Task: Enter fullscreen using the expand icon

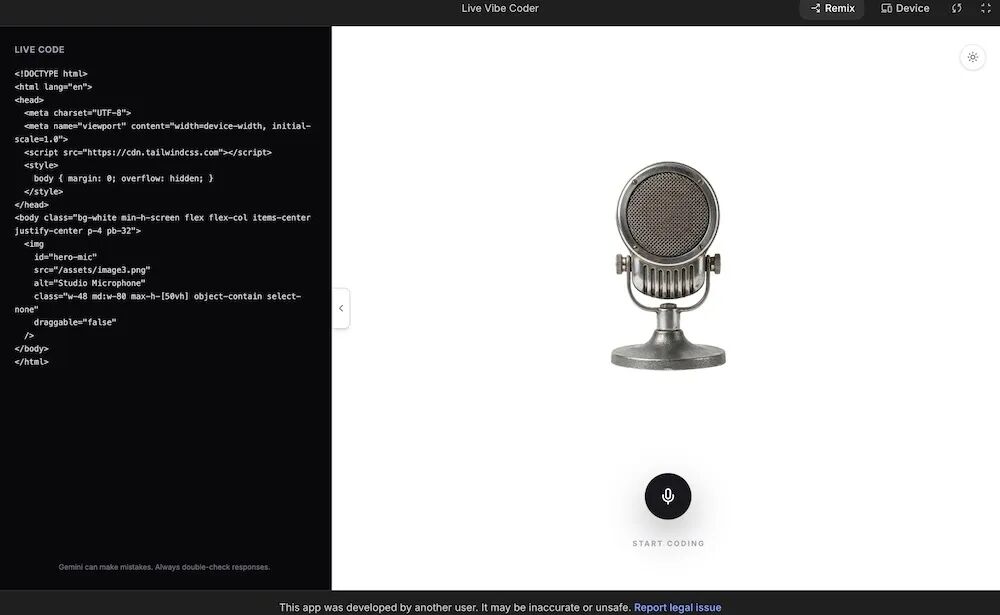Action: pos(984,8)
